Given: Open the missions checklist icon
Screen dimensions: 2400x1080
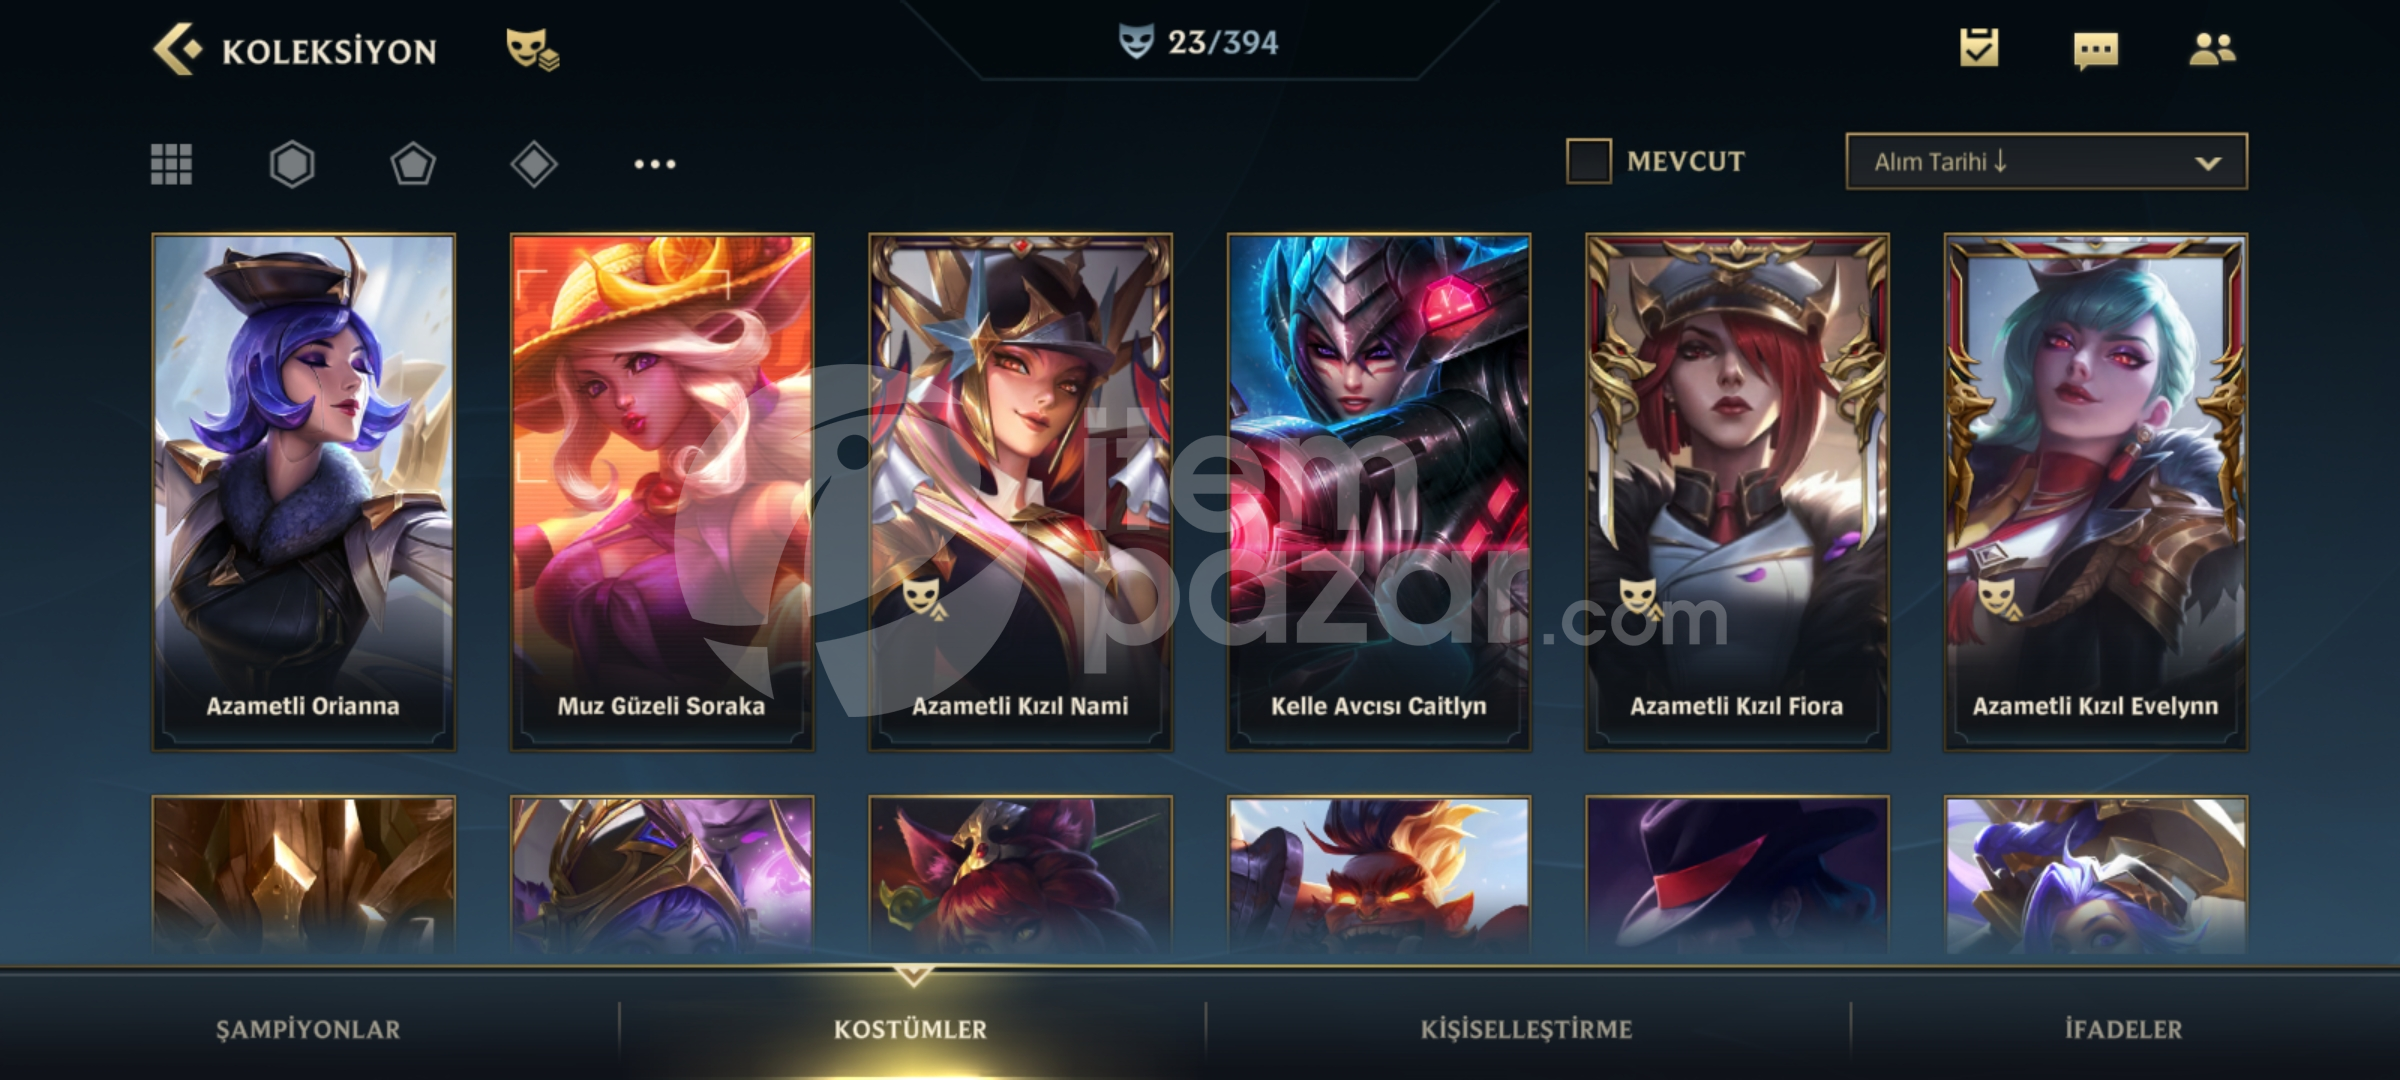Looking at the screenshot, I should (x=1979, y=48).
